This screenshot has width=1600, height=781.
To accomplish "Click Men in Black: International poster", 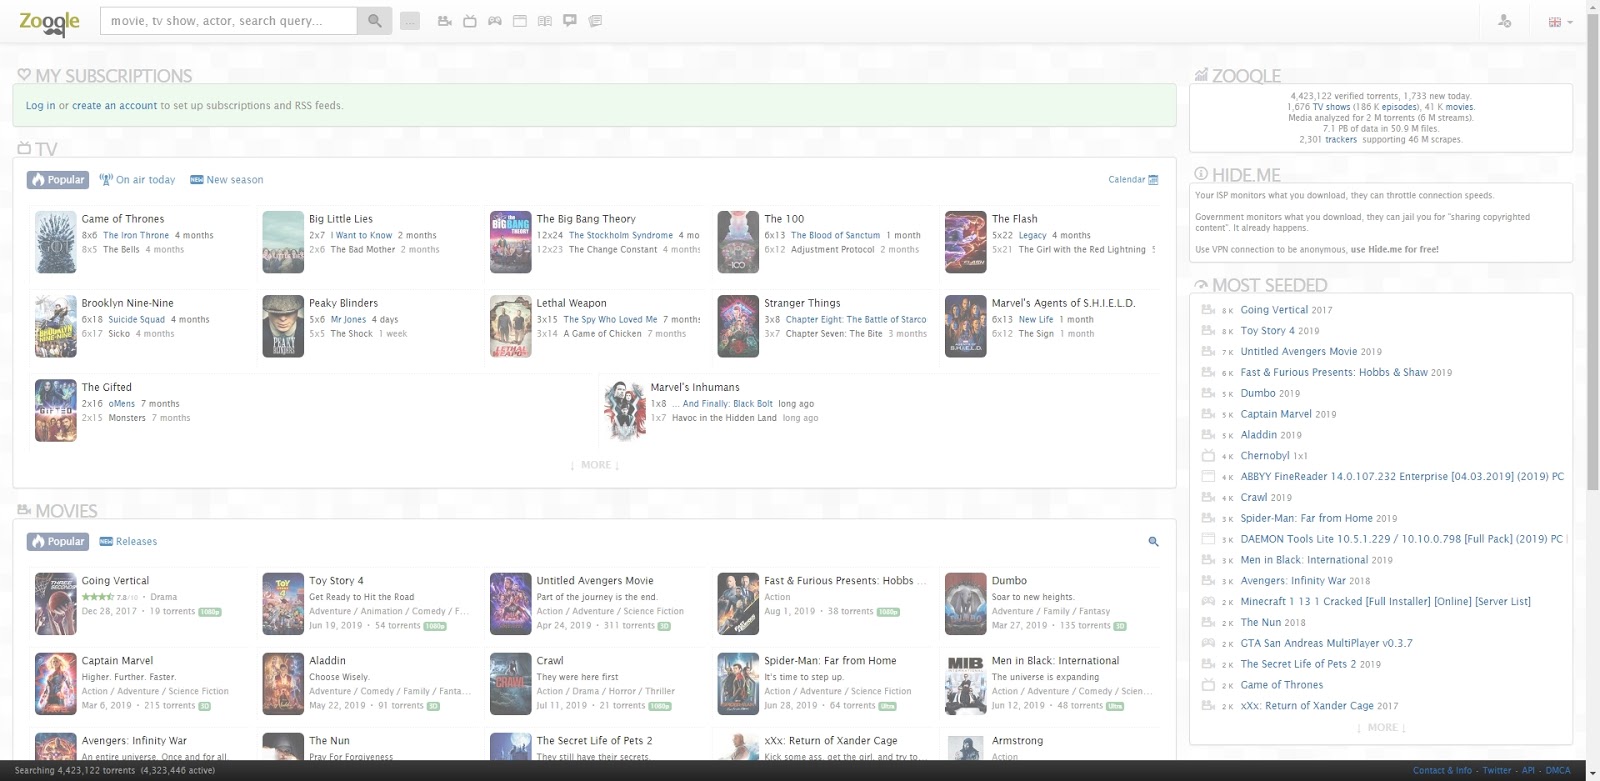I will [965, 684].
